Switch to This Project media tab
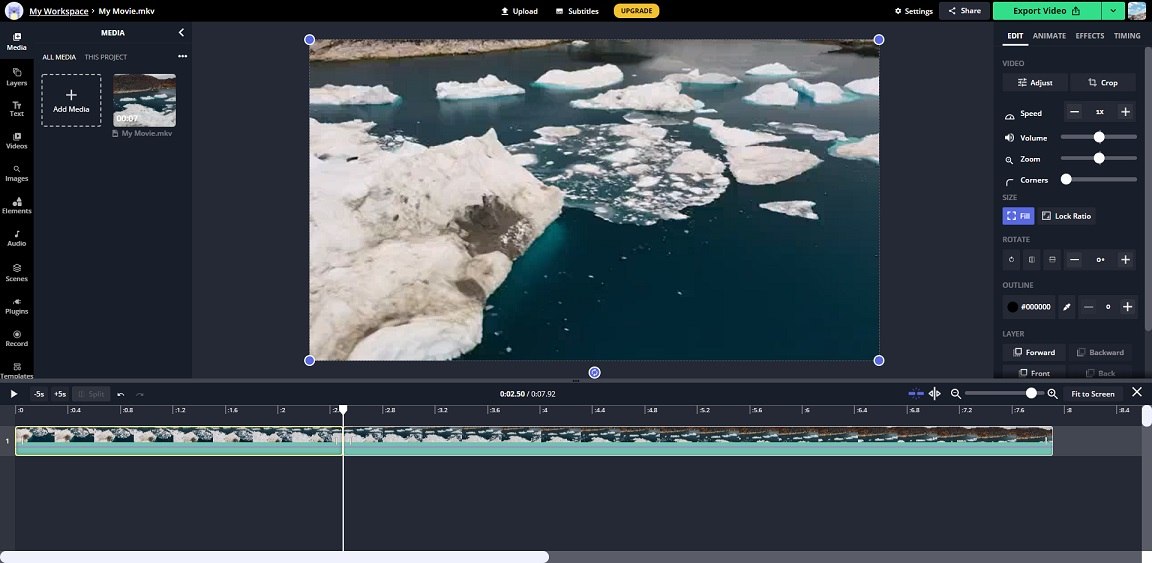 tap(106, 57)
